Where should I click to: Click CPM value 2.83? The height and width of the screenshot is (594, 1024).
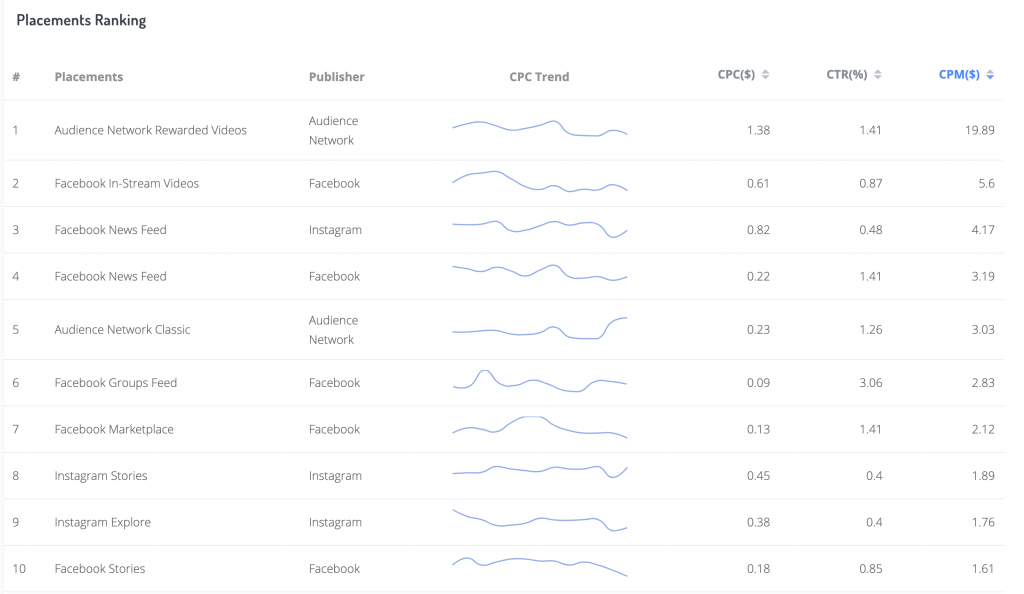tap(983, 383)
